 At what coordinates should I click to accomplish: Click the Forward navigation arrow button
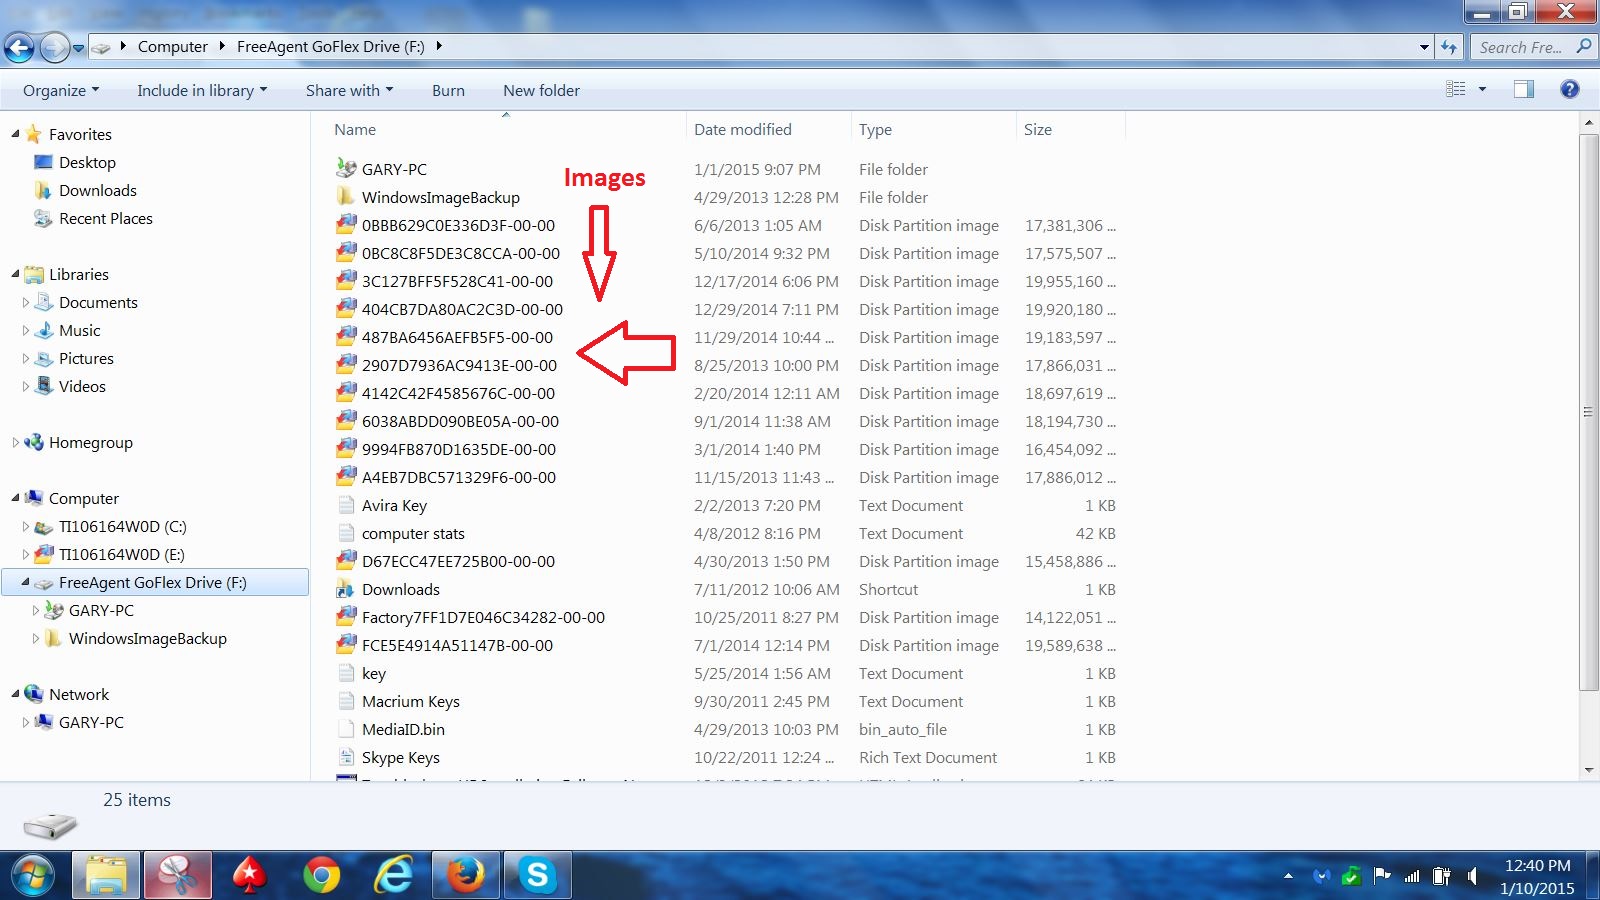[54, 47]
